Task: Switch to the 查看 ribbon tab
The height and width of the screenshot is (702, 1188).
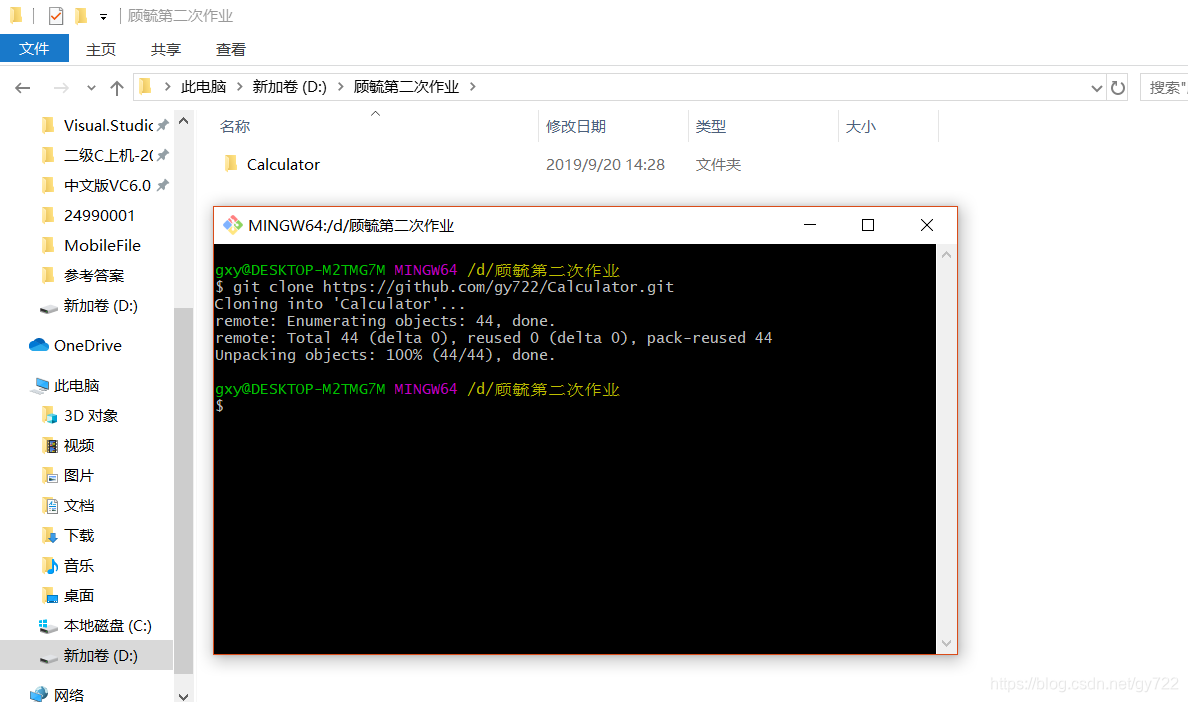Action: (x=230, y=49)
